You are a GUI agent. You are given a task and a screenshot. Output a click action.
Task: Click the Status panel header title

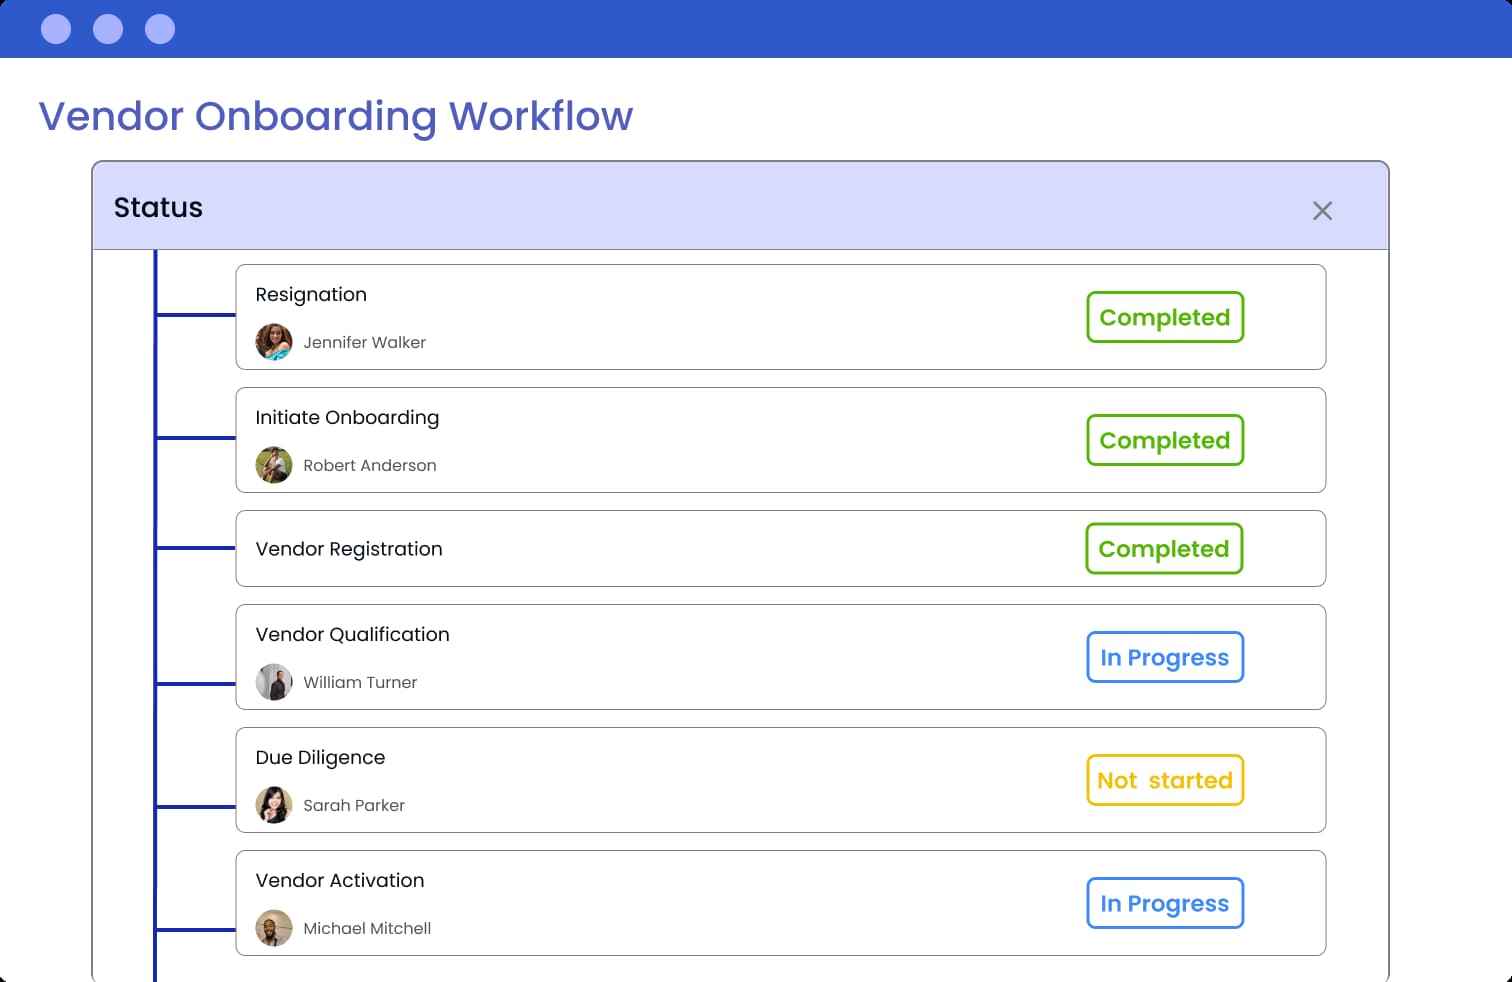coord(158,207)
